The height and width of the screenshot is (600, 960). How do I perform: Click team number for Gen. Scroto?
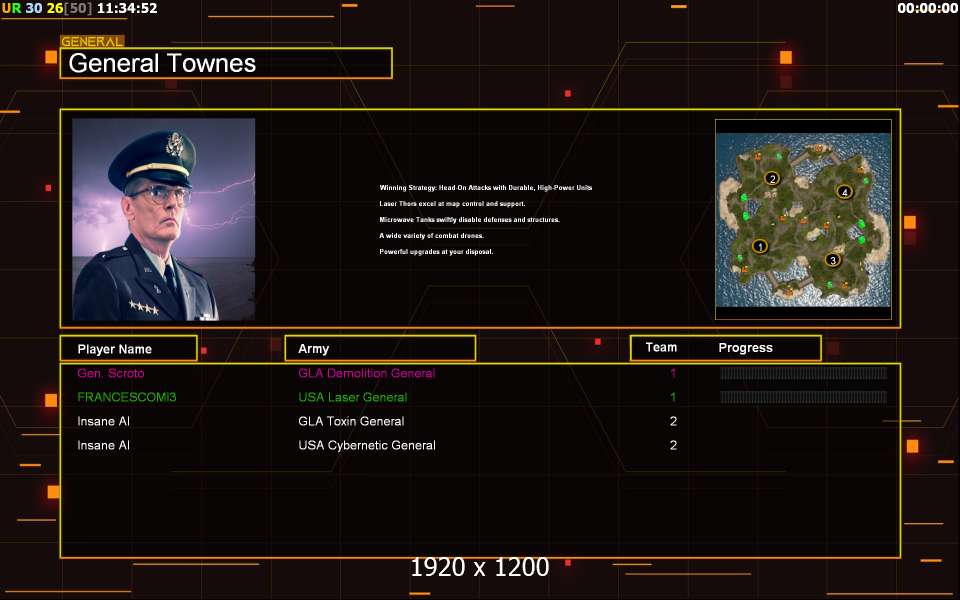673,373
